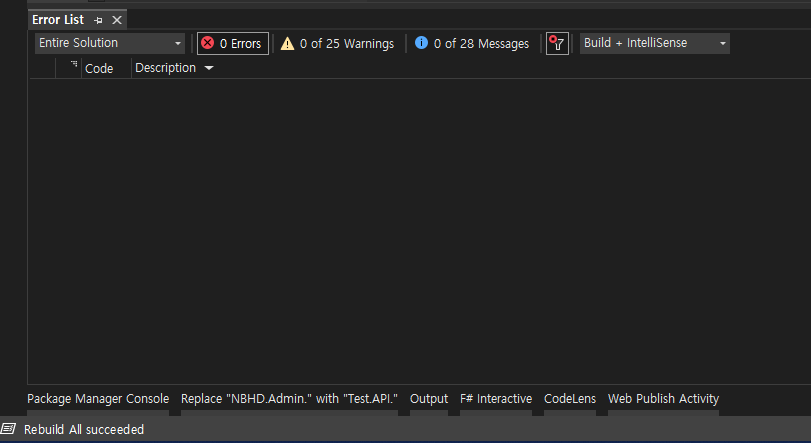The width and height of the screenshot is (811, 443).
Task: Close the Error List panel
Action: pyautogui.click(x=117, y=20)
